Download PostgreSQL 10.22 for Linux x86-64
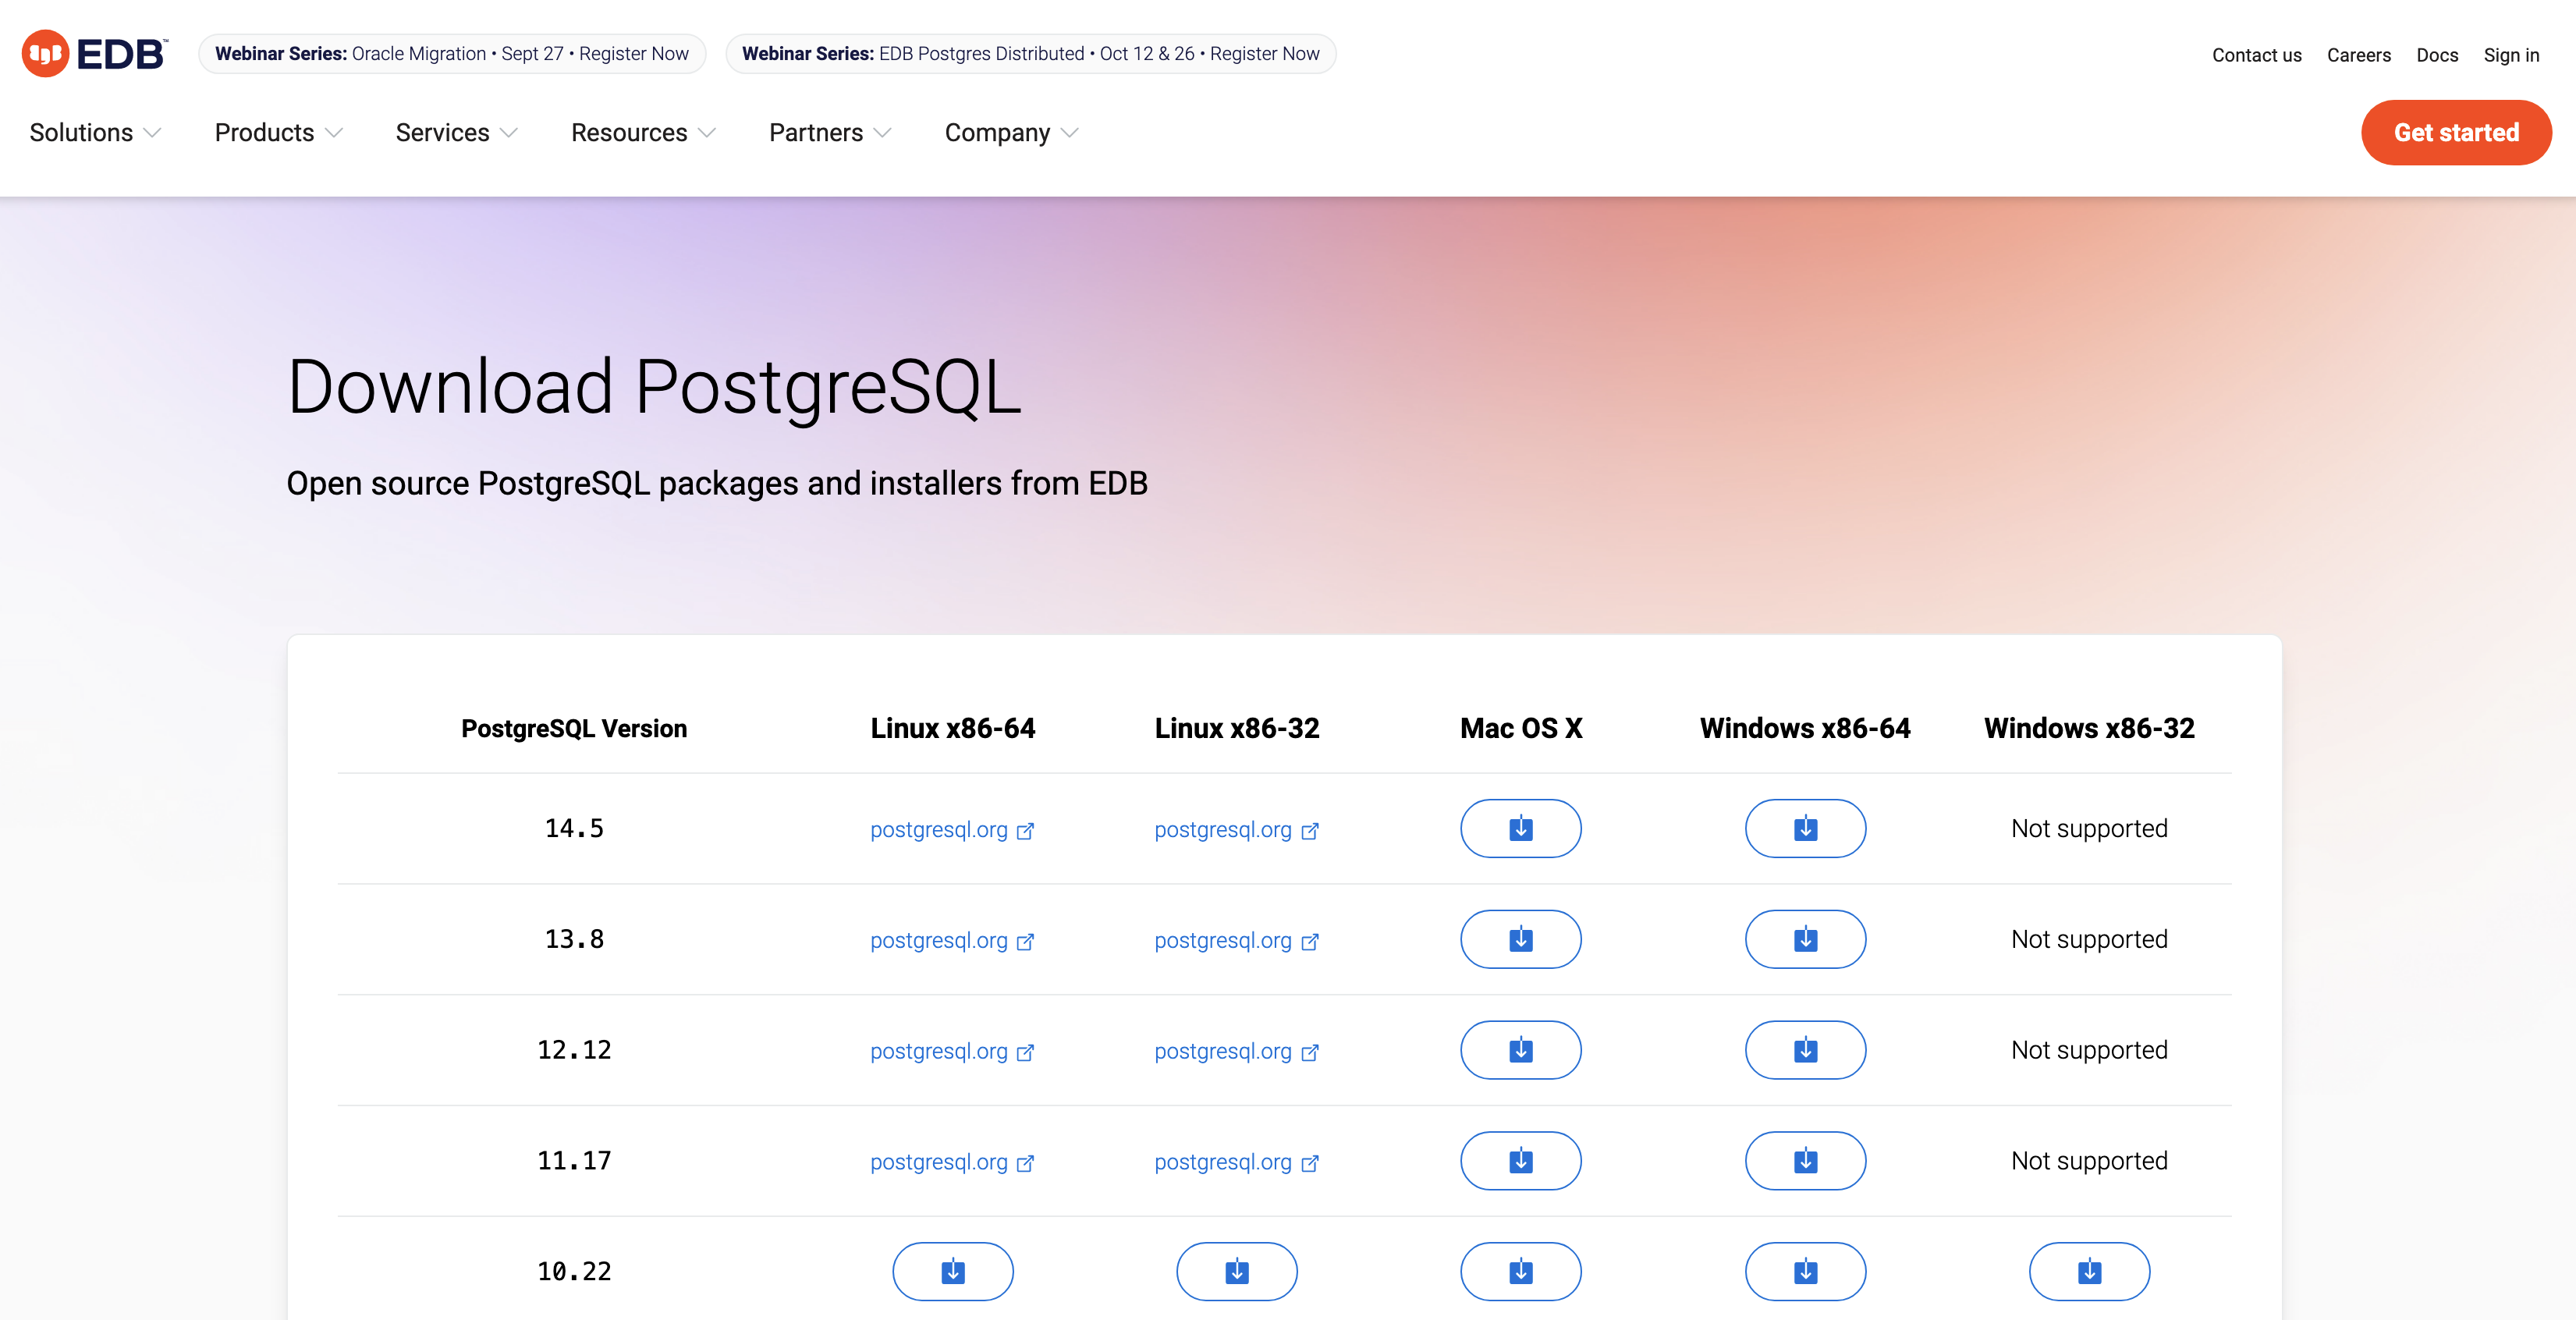The width and height of the screenshot is (2576, 1320). coord(952,1271)
